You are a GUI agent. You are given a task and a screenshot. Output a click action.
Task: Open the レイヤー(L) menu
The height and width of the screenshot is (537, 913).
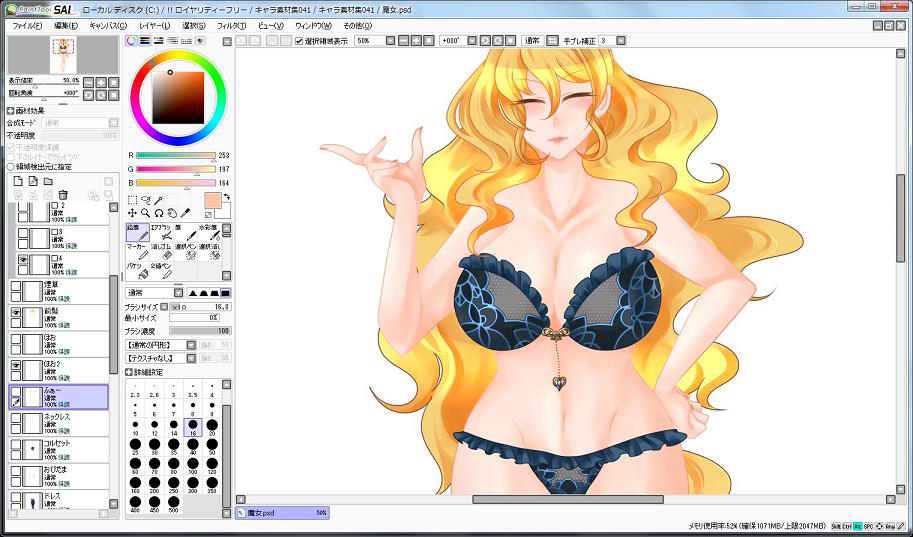pyautogui.click(x=154, y=24)
